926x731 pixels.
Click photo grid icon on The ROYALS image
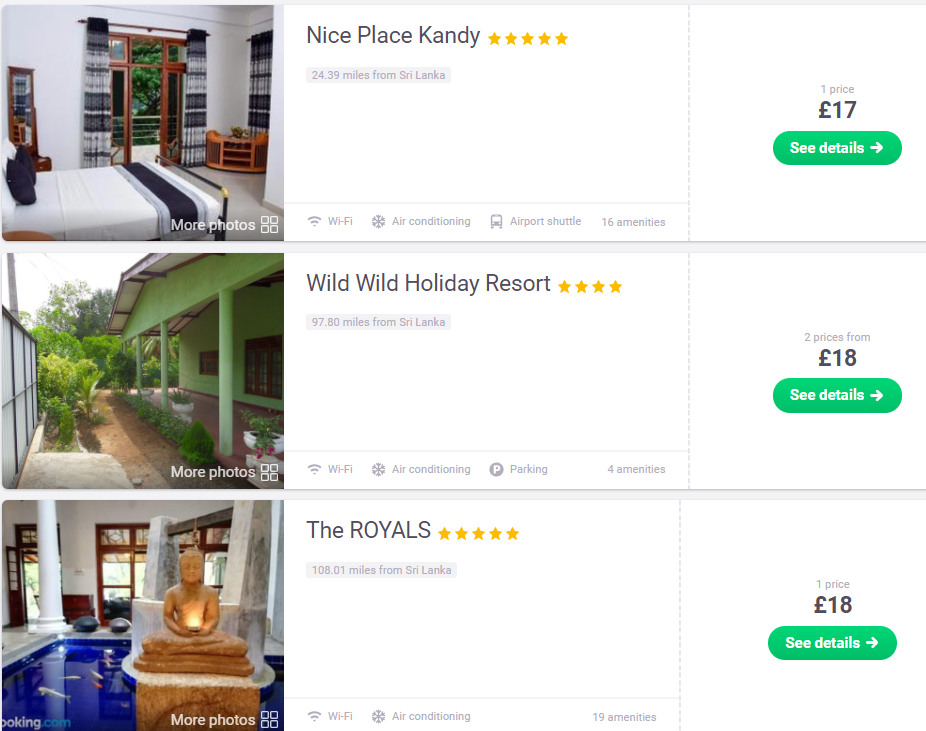click(269, 719)
